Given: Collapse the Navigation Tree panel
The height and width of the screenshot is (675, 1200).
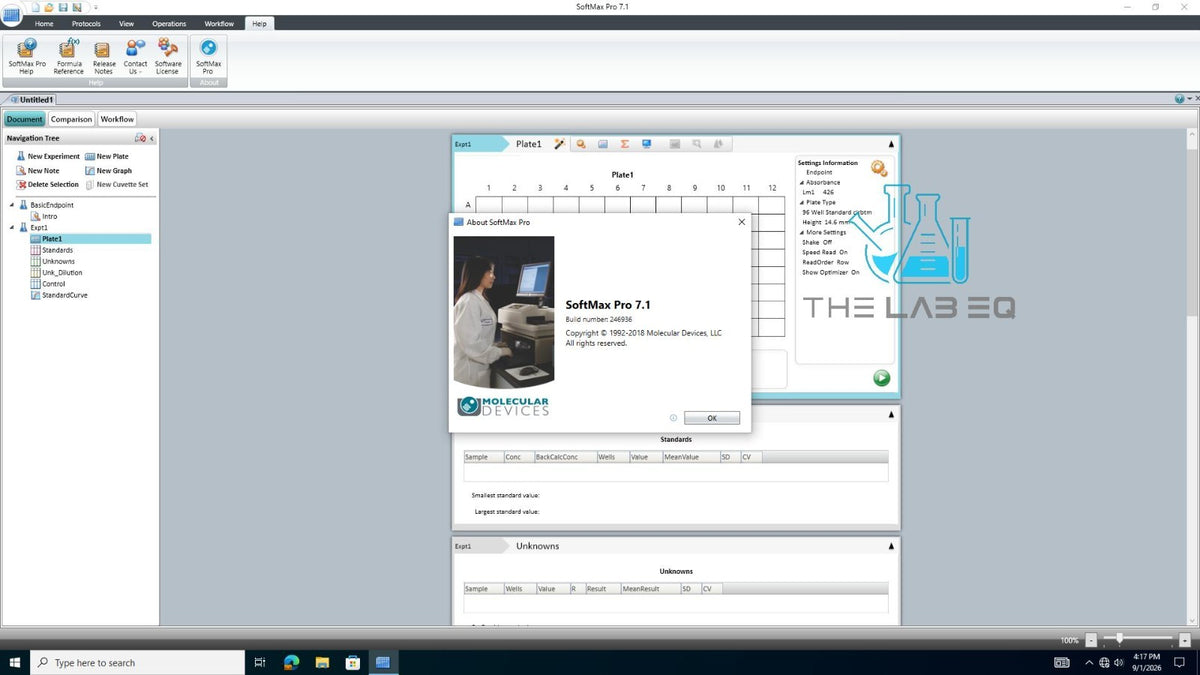Looking at the screenshot, I should [152, 139].
